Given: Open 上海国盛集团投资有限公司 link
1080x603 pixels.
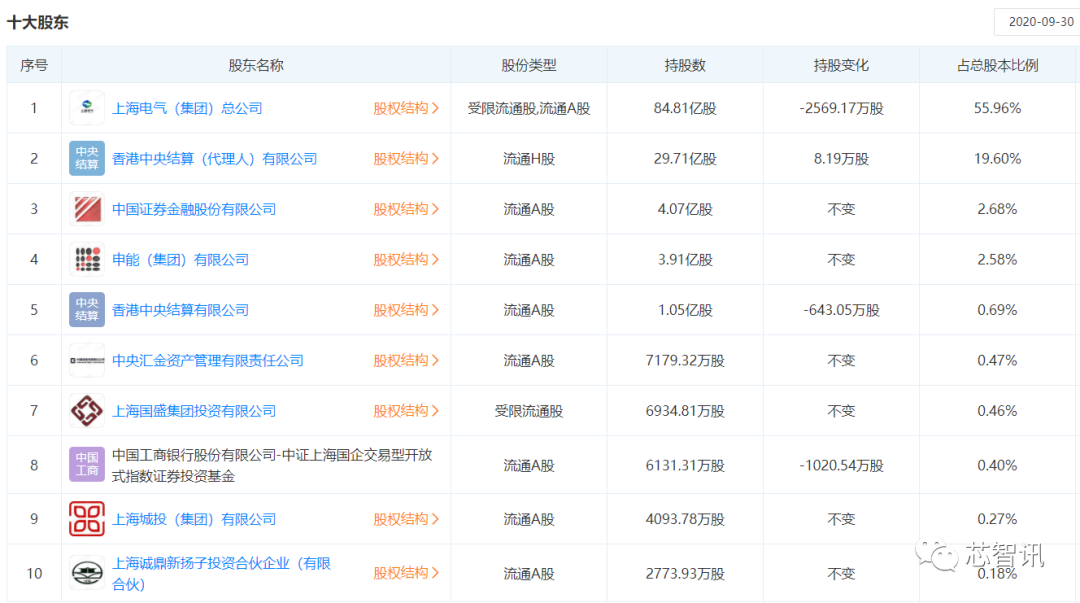Looking at the screenshot, I should tap(194, 411).
